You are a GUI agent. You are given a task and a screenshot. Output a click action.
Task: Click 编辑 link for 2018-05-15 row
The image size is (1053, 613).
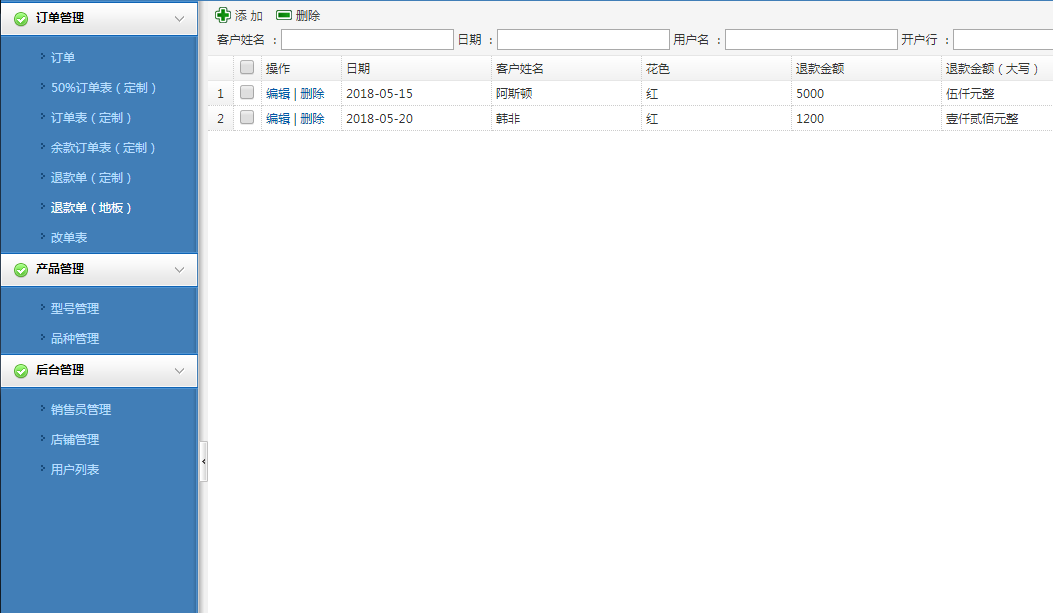278,93
